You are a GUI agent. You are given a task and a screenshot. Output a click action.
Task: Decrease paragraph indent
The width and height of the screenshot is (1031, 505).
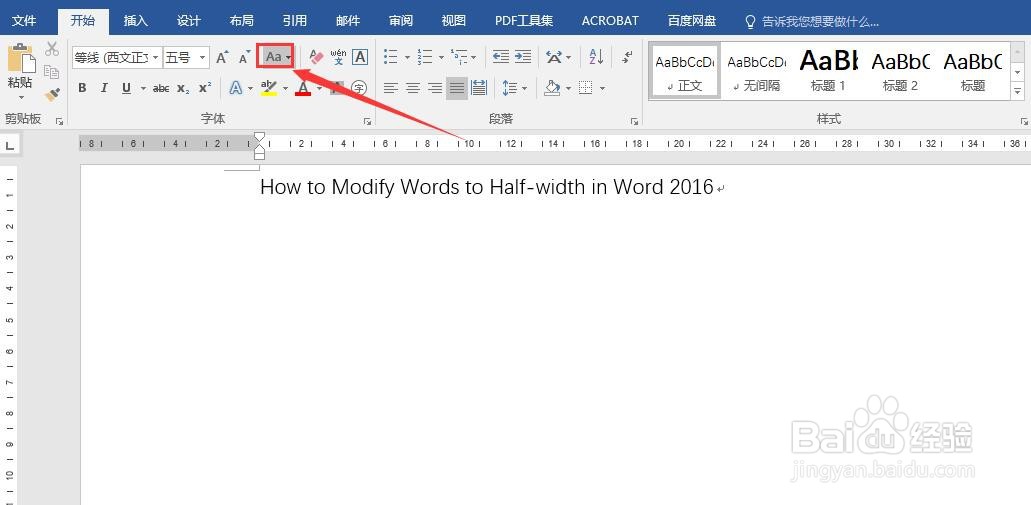(x=501, y=57)
